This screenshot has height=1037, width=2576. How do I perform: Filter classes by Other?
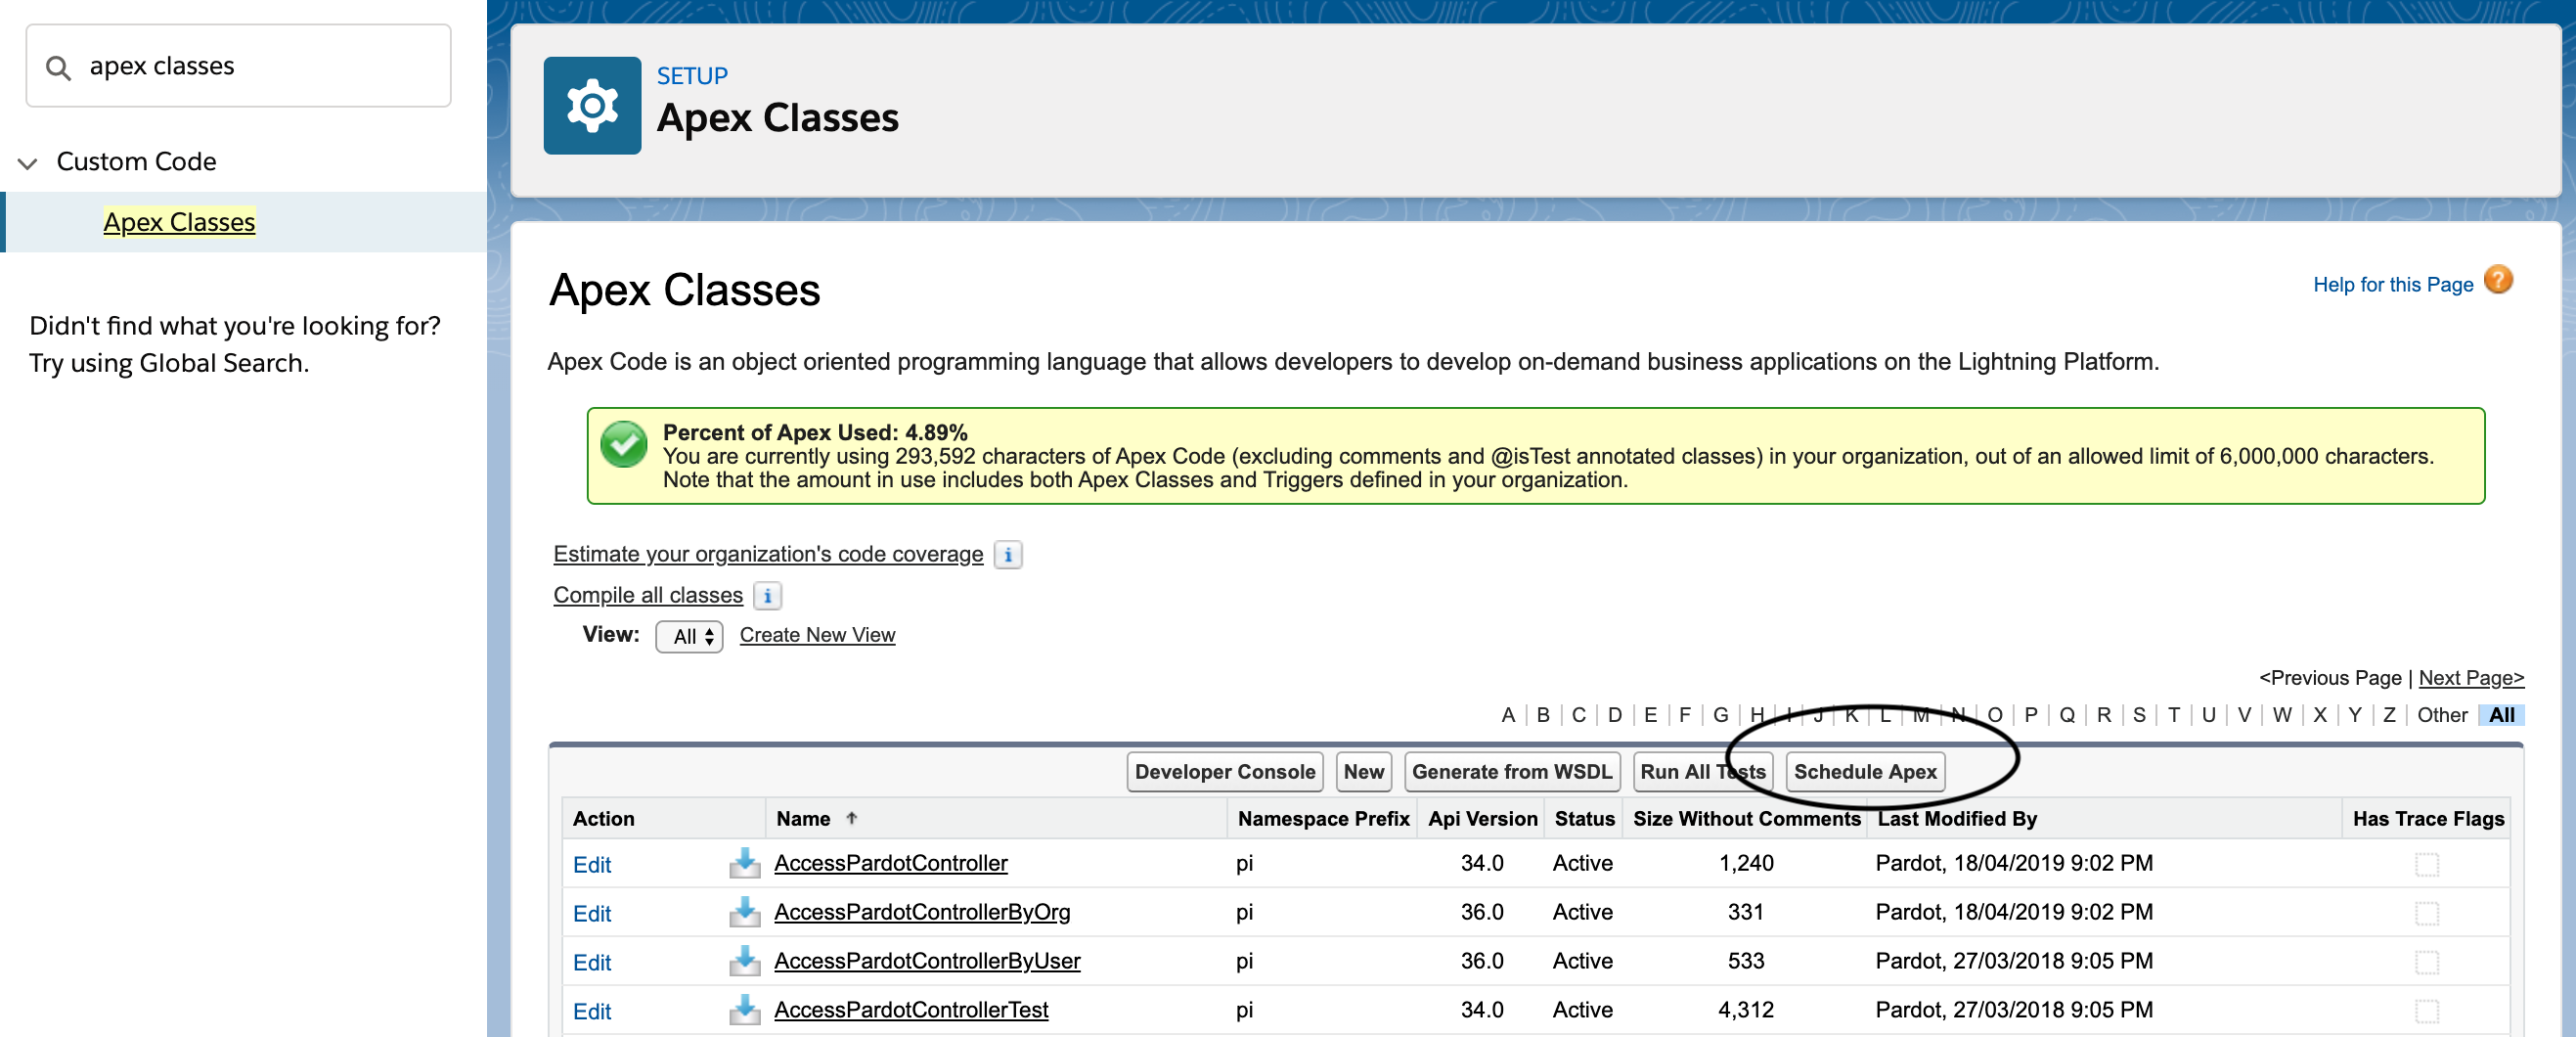point(2442,715)
